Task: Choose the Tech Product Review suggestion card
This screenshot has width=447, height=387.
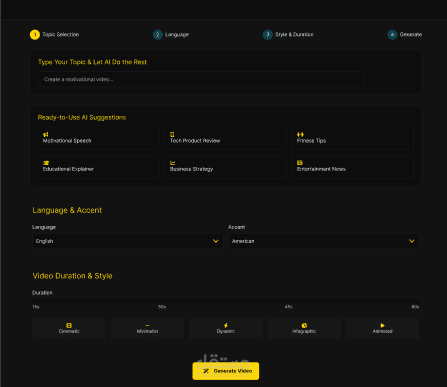Action: [226, 138]
